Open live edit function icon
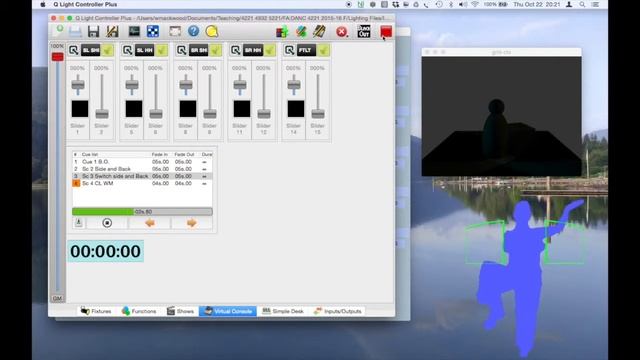 tap(301, 31)
